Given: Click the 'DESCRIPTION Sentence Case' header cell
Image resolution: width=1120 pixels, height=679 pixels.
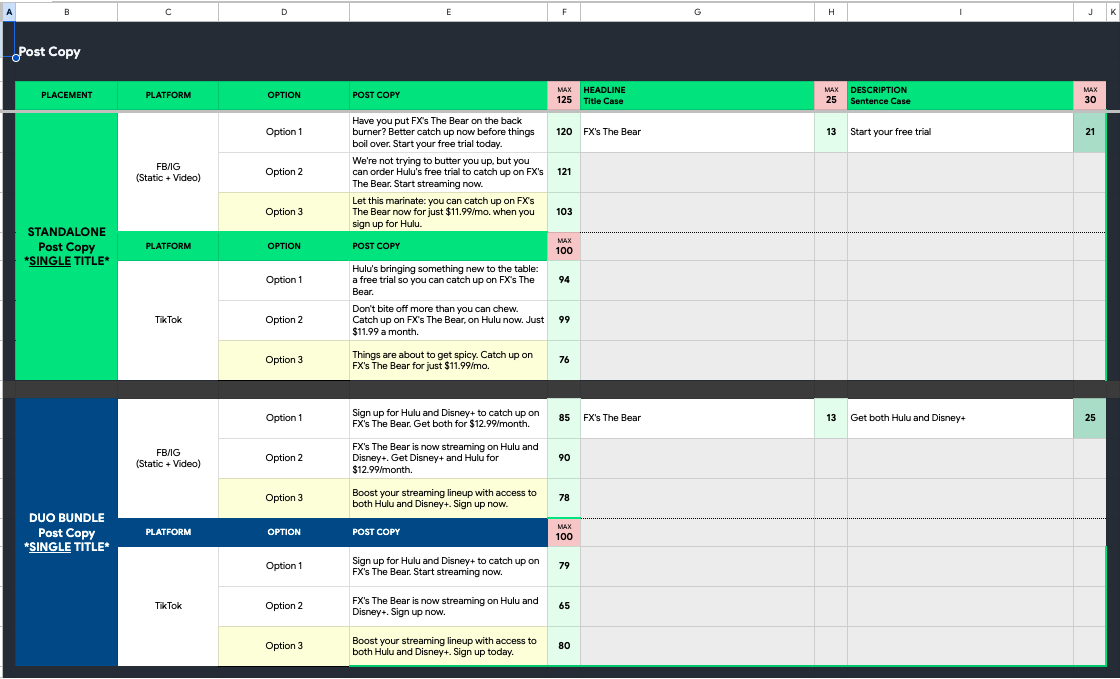Looking at the screenshot, I should 960,96.
